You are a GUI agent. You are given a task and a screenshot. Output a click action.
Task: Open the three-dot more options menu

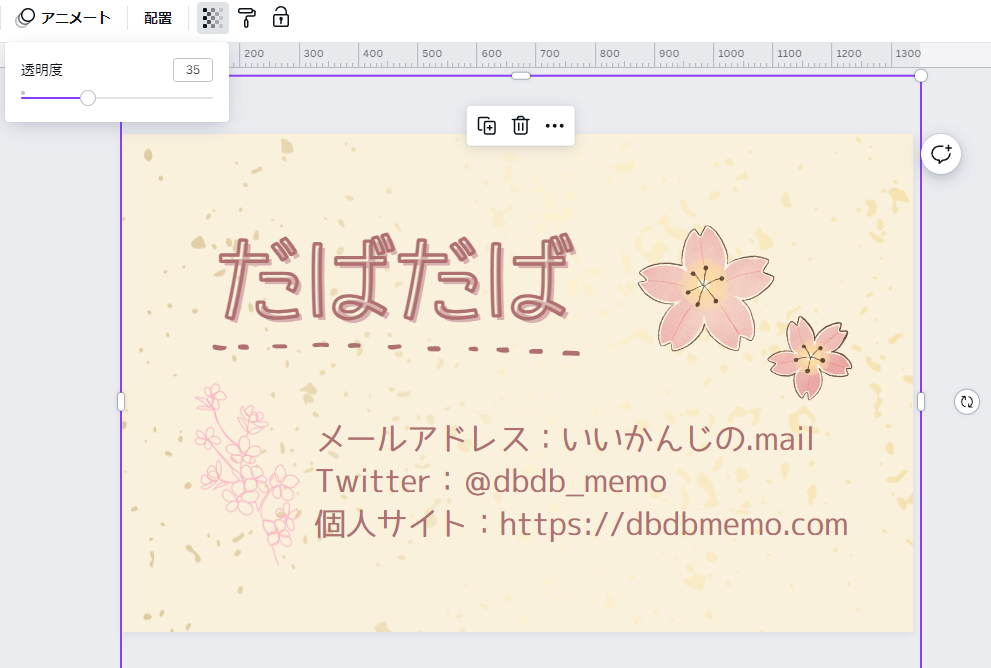click(555, 126)
